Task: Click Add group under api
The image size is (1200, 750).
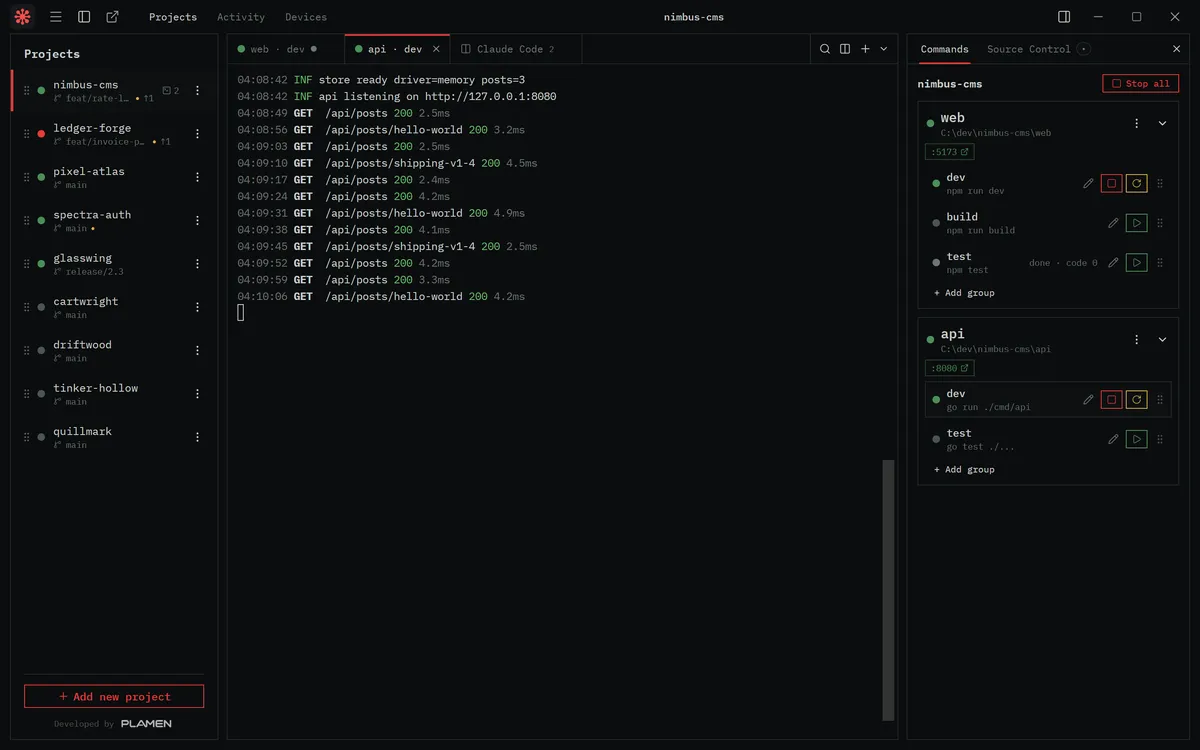Action: pos(964,469)
